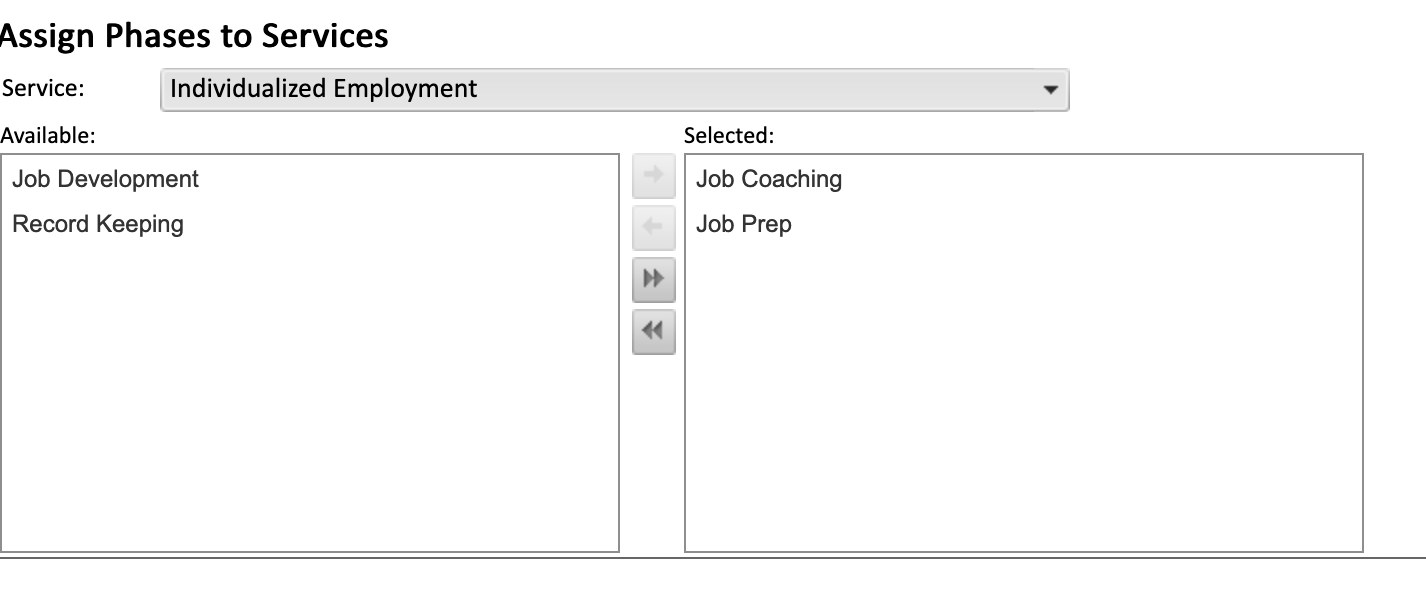Click the Assign Phases to Services heading

click(x=194, y=36)
